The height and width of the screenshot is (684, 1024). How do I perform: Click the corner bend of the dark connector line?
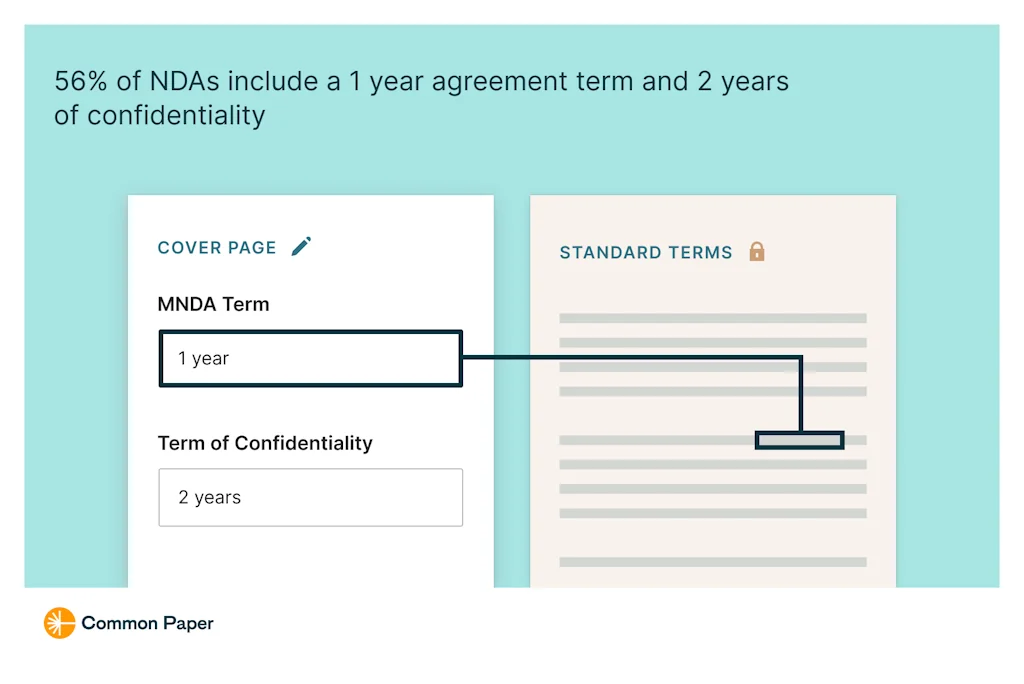point(800,357)
